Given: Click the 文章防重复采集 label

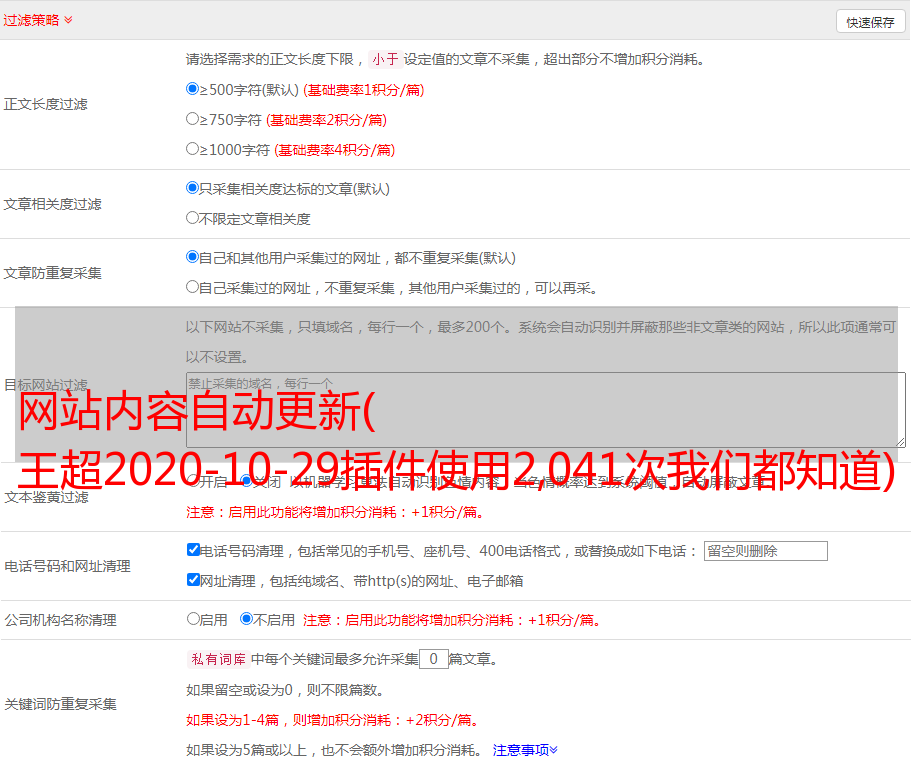Looking at the screenshot, I should pyautogui.click(x=52, y=273).
